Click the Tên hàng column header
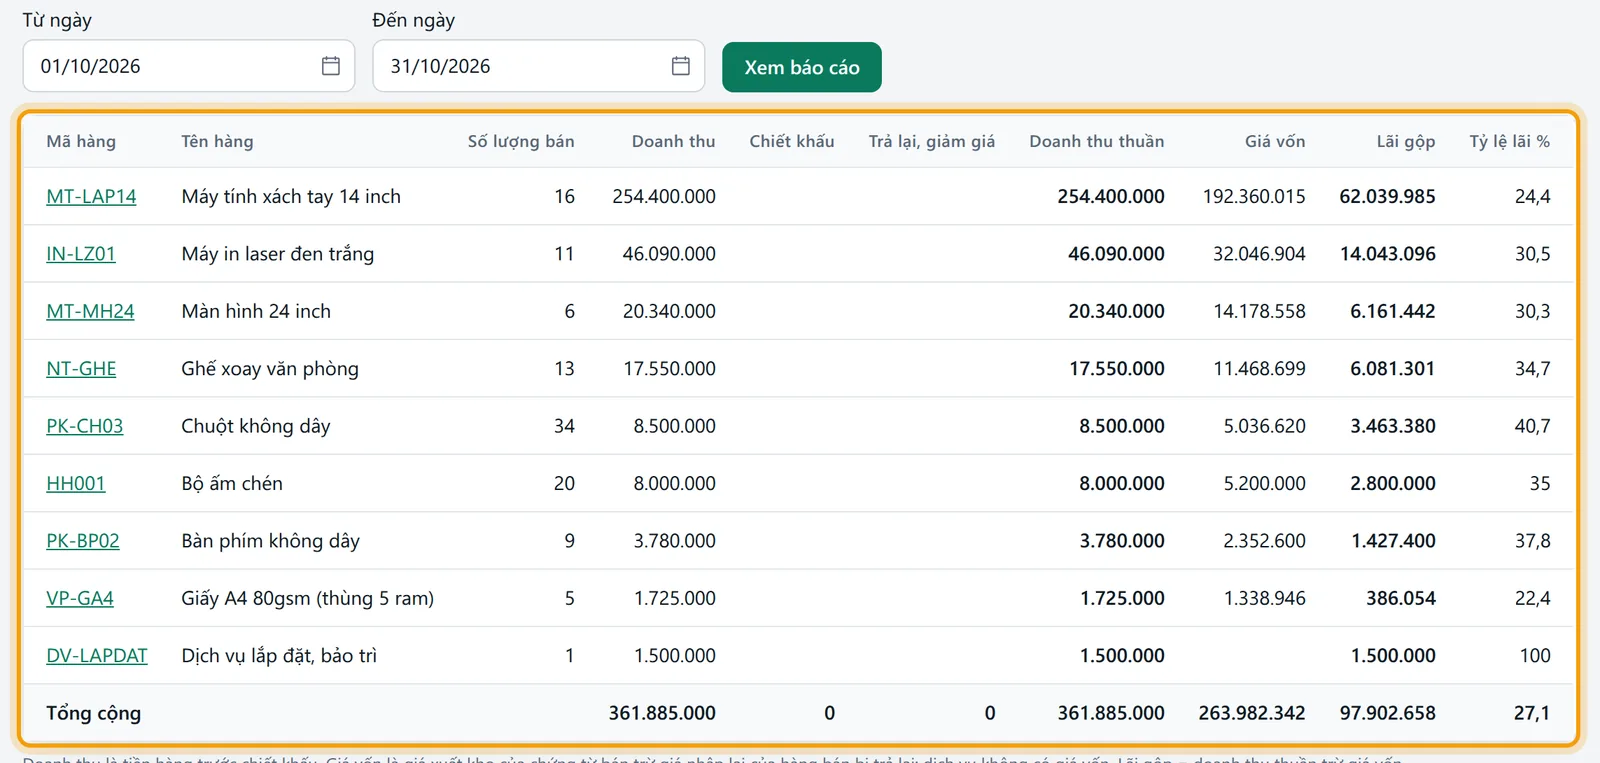The image size is (1600, 763). click(217, 142)
